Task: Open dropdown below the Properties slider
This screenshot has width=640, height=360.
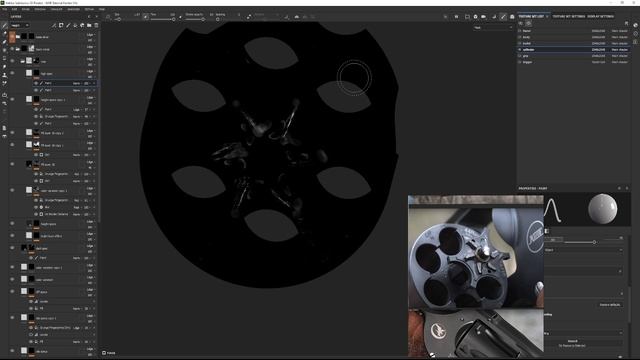Action: click(583, 250)
